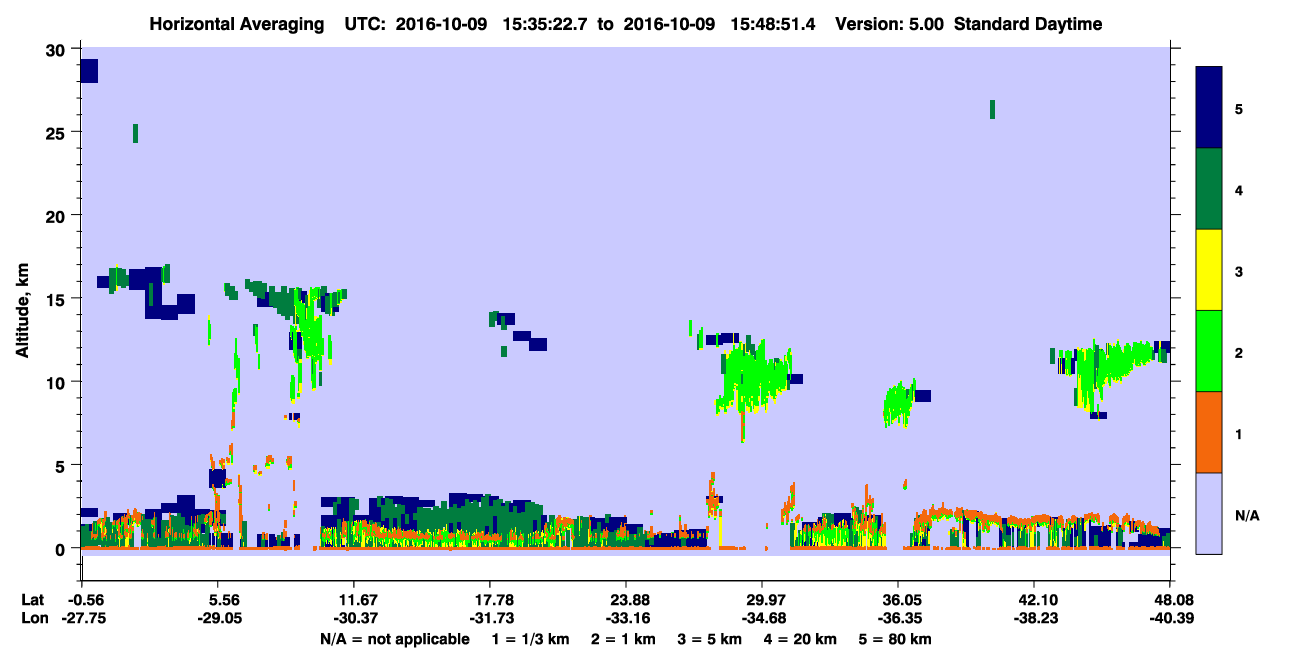
Task: Click the y-axis tick label 25
Action: point(57,132)
